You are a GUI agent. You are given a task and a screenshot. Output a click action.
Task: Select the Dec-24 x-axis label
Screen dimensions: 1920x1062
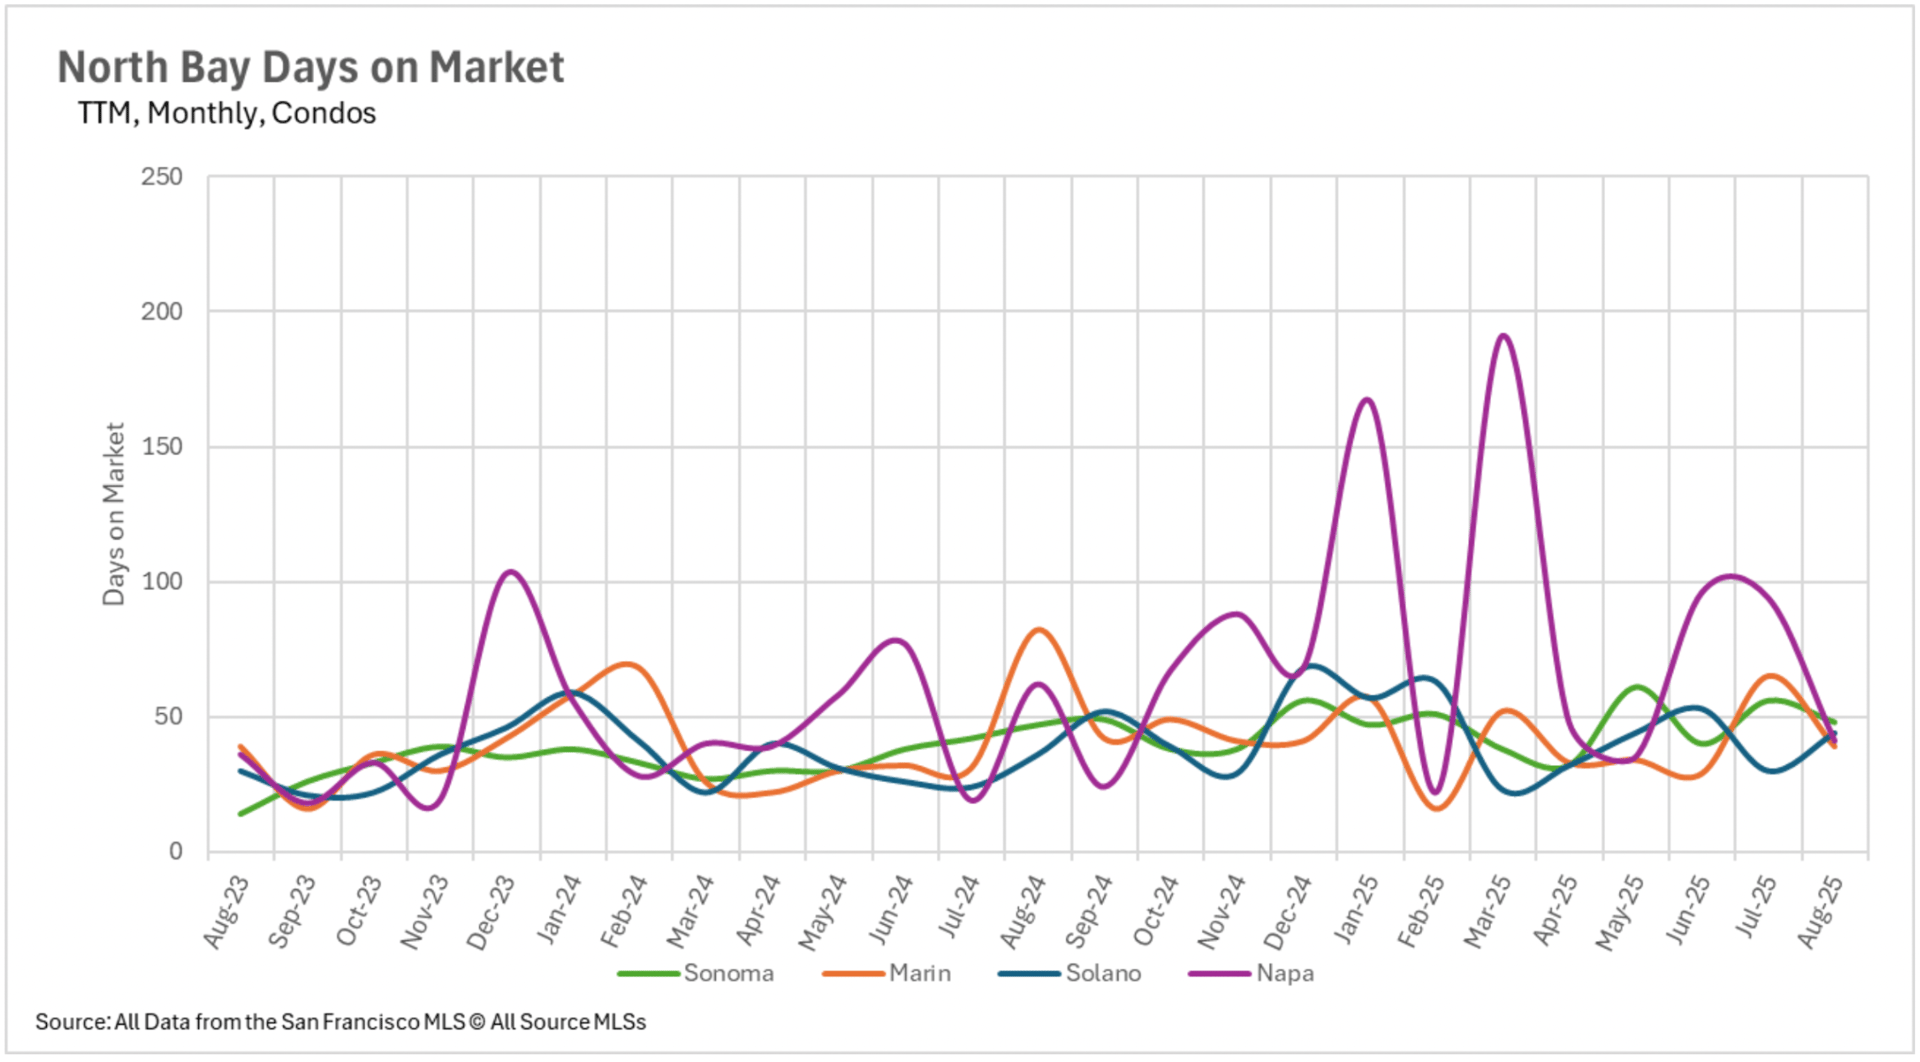[x=1287, y=911]
